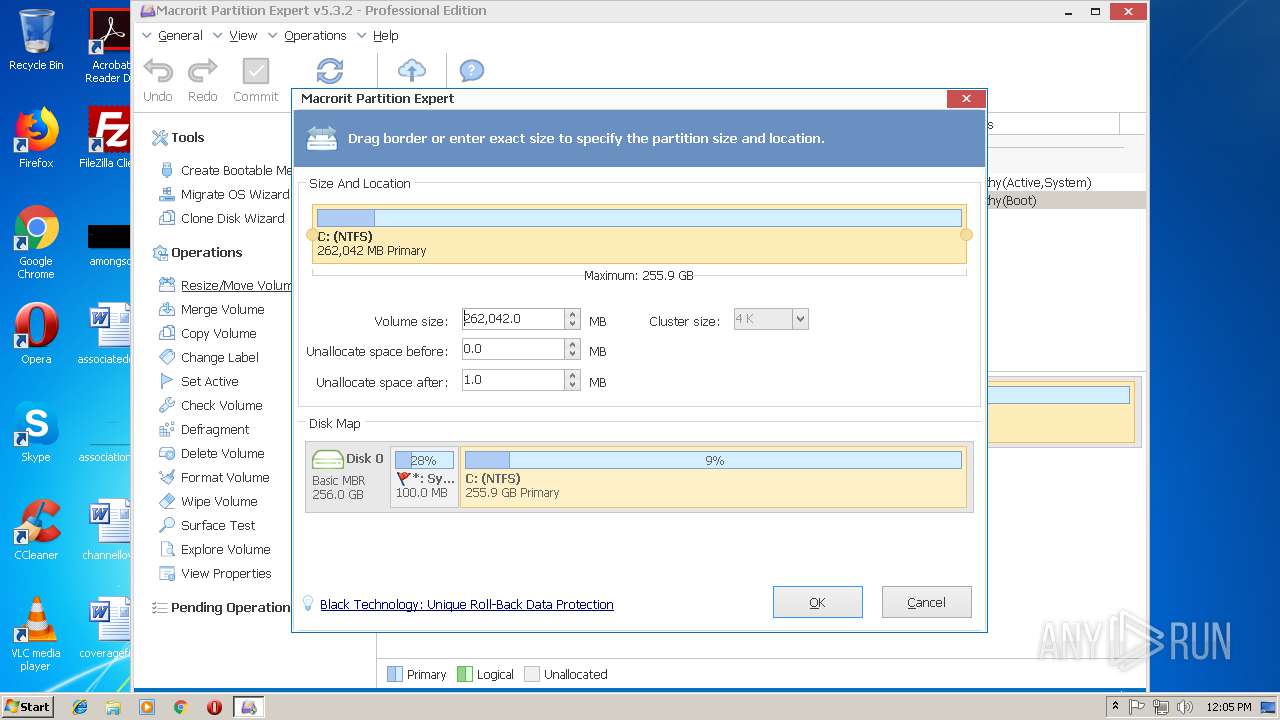Increase Unallocate space before value
The width and height of the screenshot is (1280, 720).
[x=572, y=344]
